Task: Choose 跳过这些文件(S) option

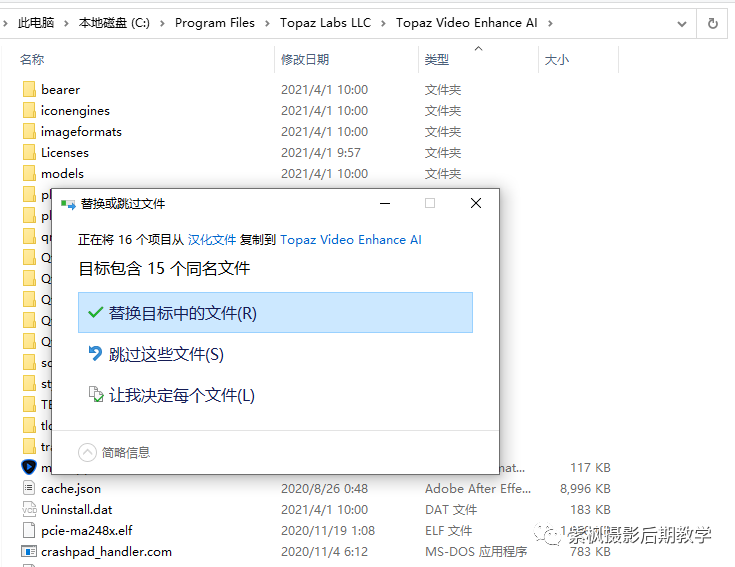Action: click(x=275, y=354)
